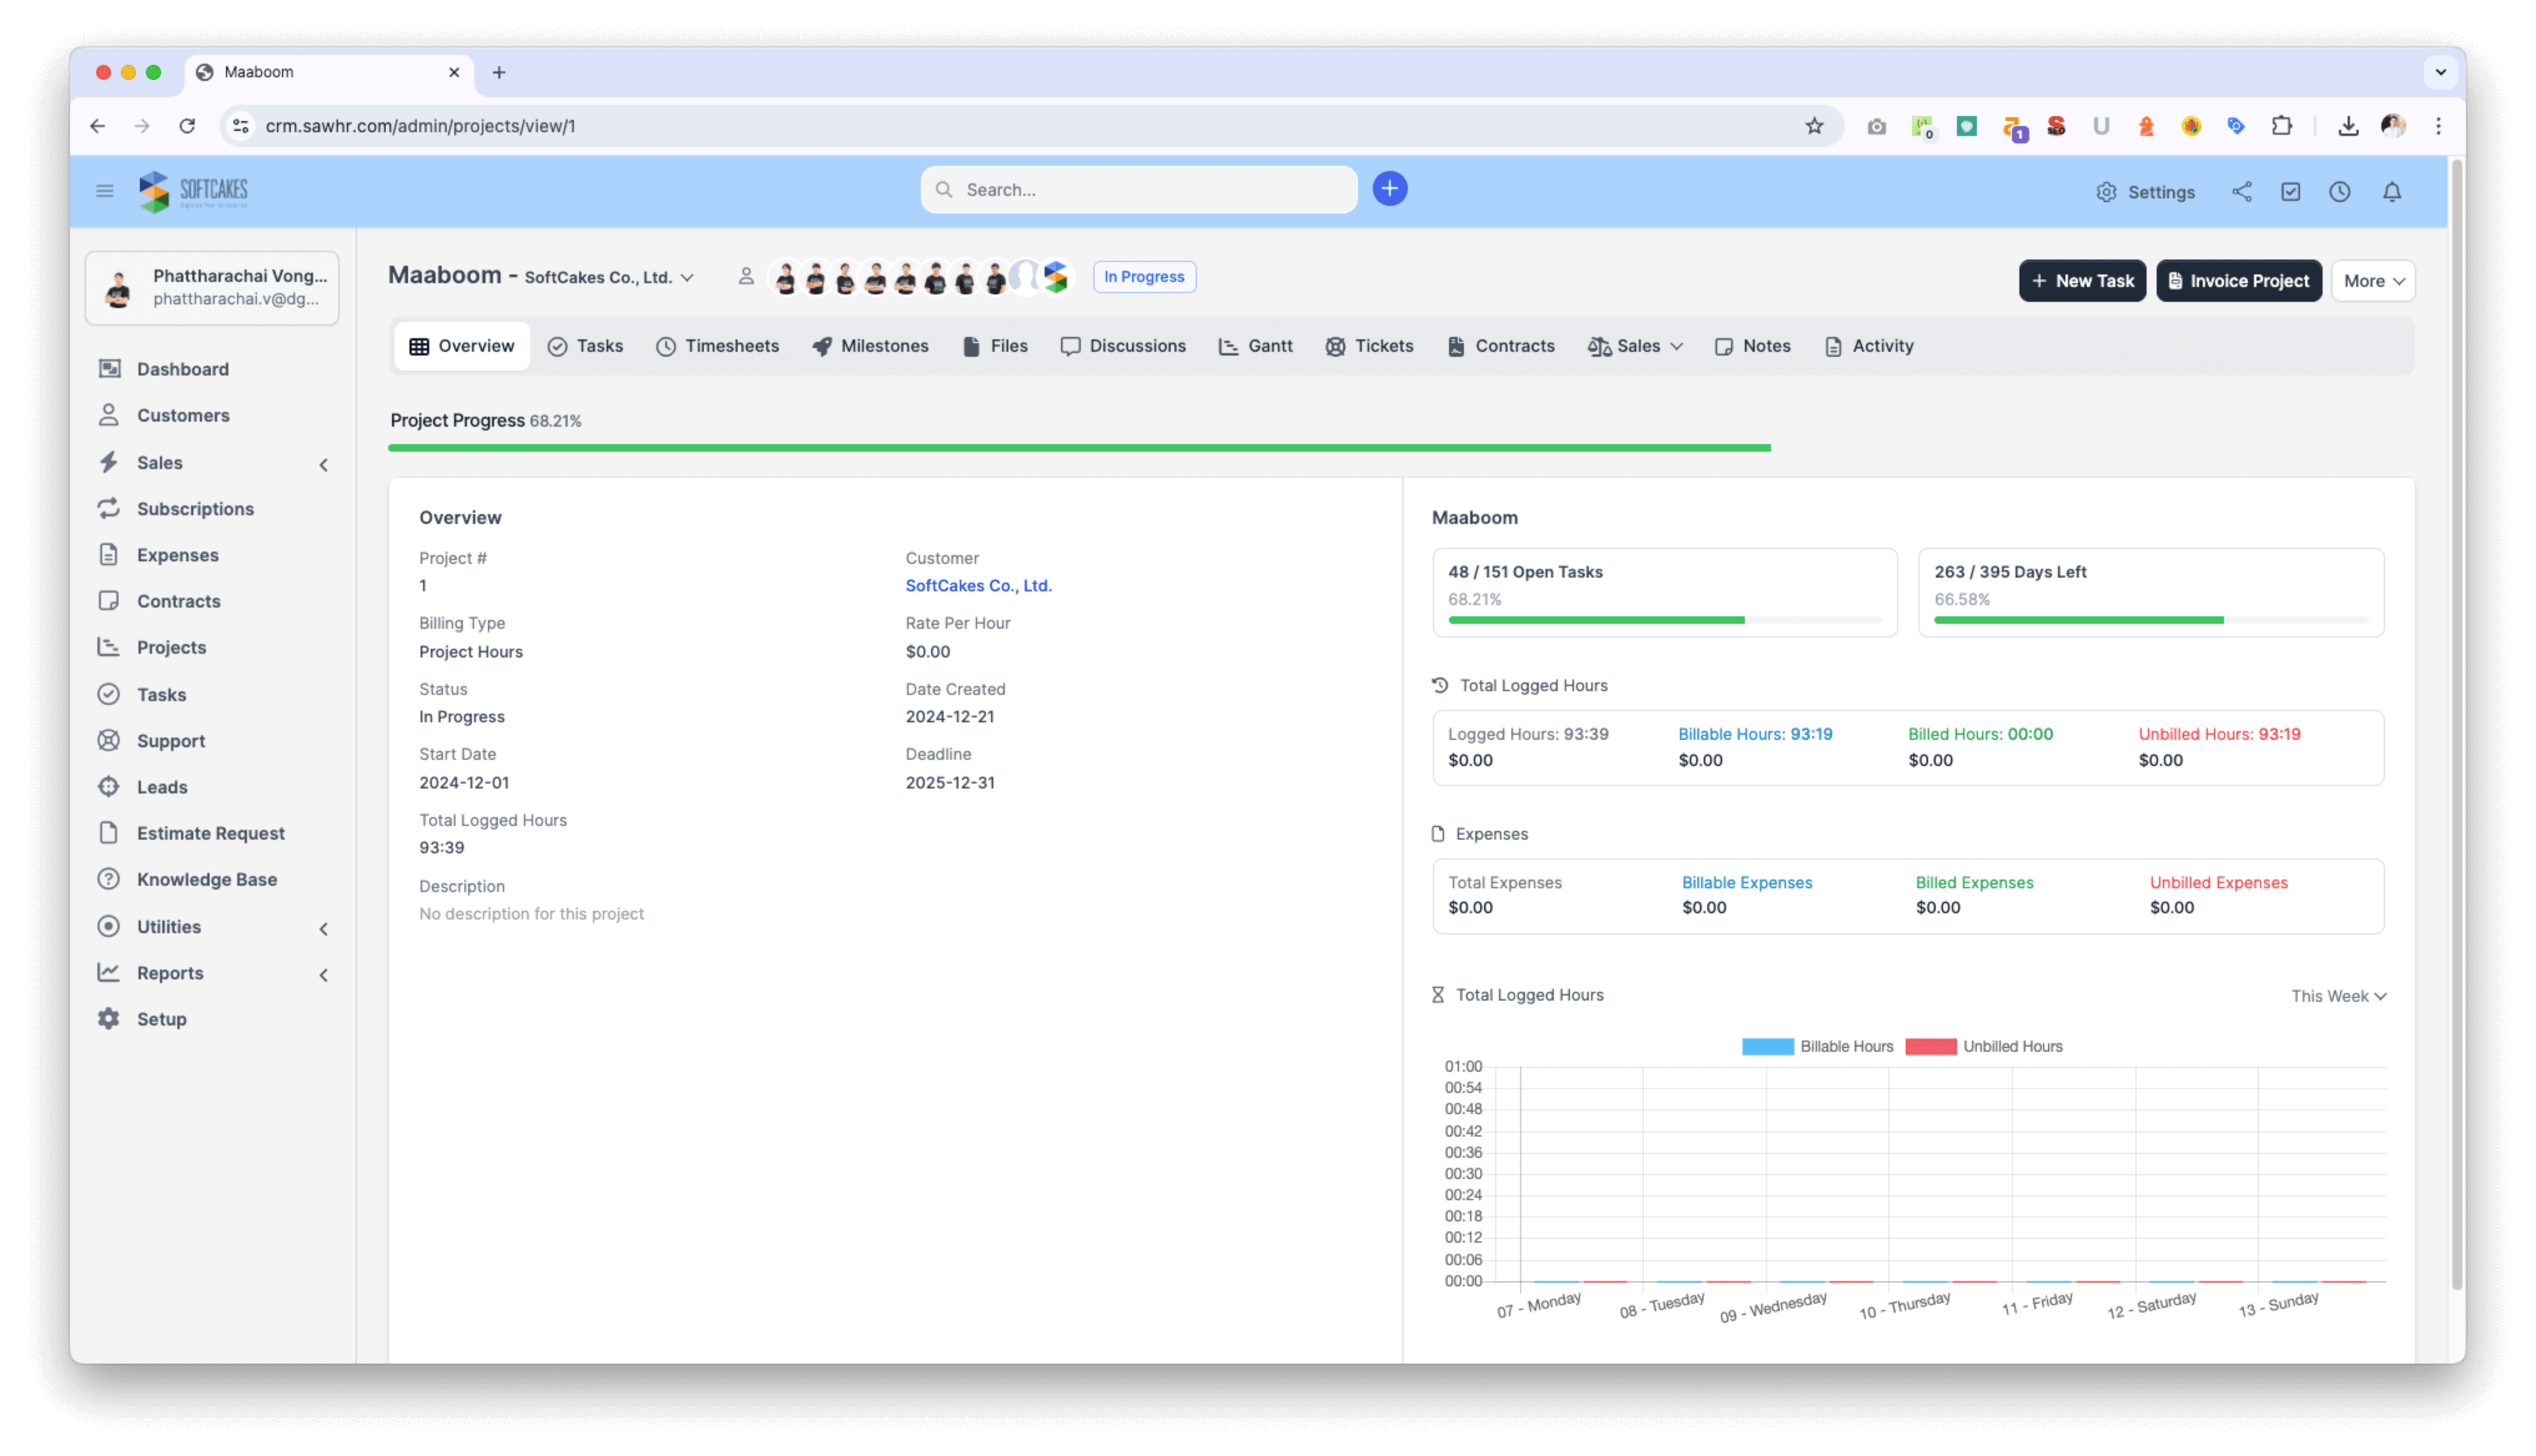Viewport: 2536px width, 1456px height.
Task: Go back with the browser back arrow
Action: point(97,126)
